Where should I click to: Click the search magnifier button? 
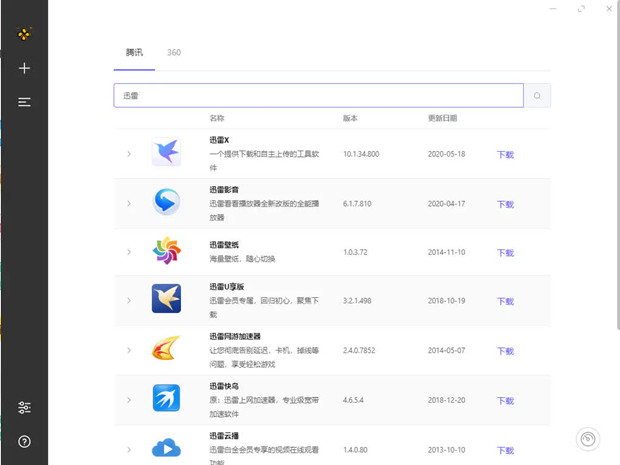(x=537, y=95)
